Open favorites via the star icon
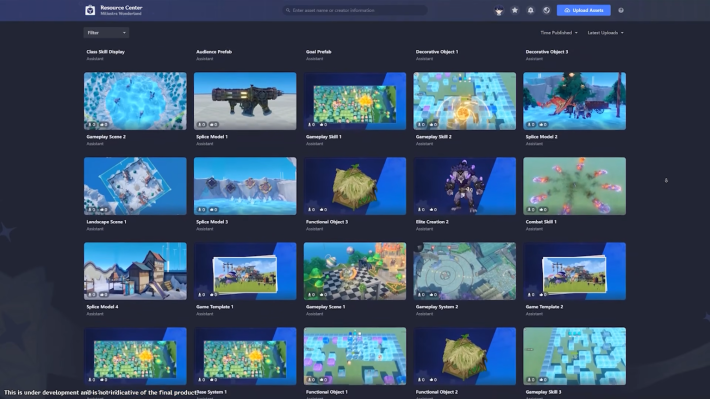Image resolution: width=710 pixels, height=399 pixels. tap(515, 10)
